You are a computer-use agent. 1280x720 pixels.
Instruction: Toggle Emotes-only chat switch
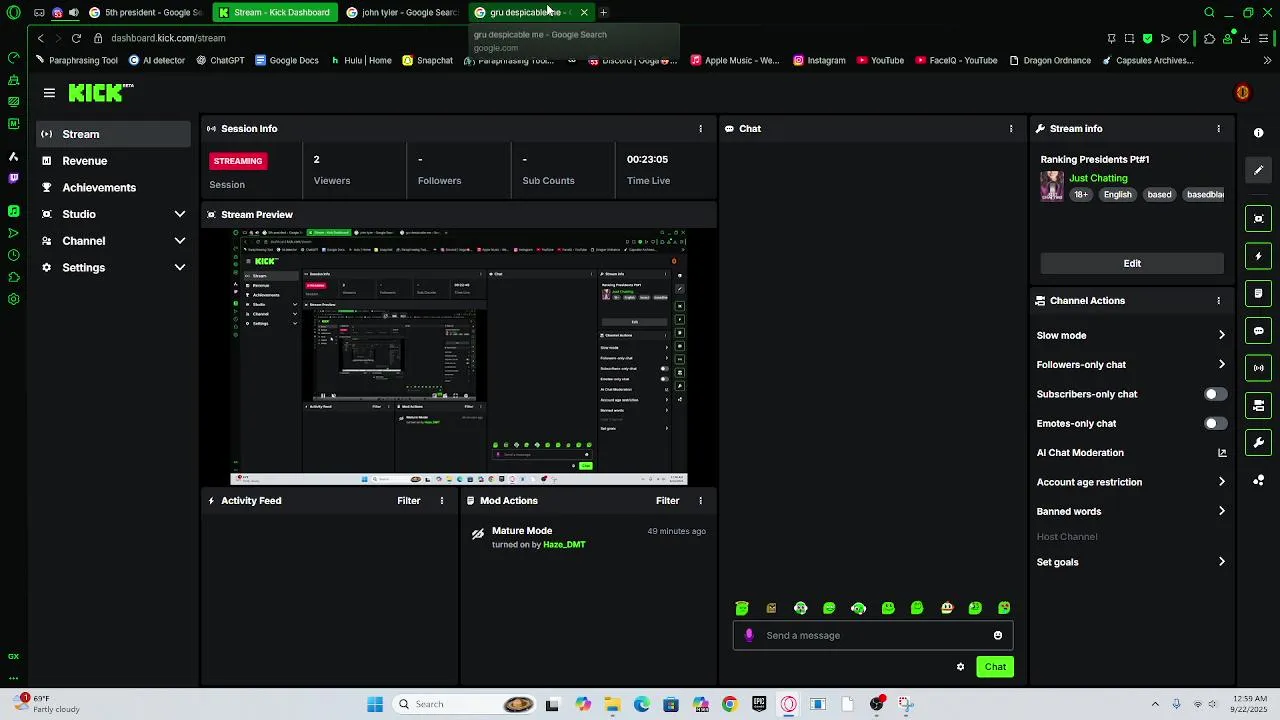click(x=1214, y=424)
